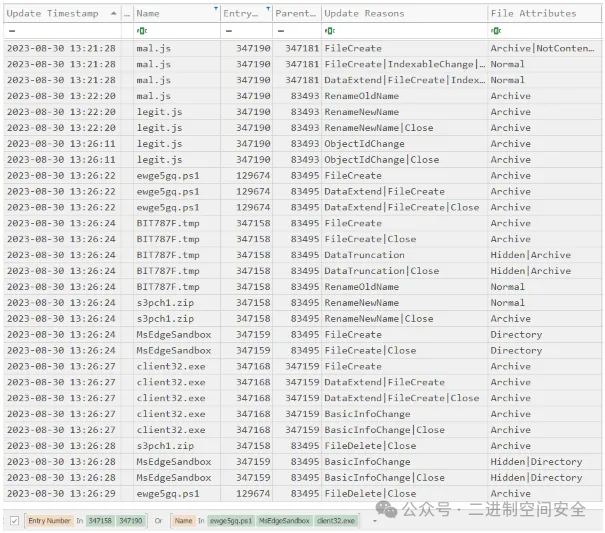Toggle the active filter checkbox at bottom

pos(14,520)
